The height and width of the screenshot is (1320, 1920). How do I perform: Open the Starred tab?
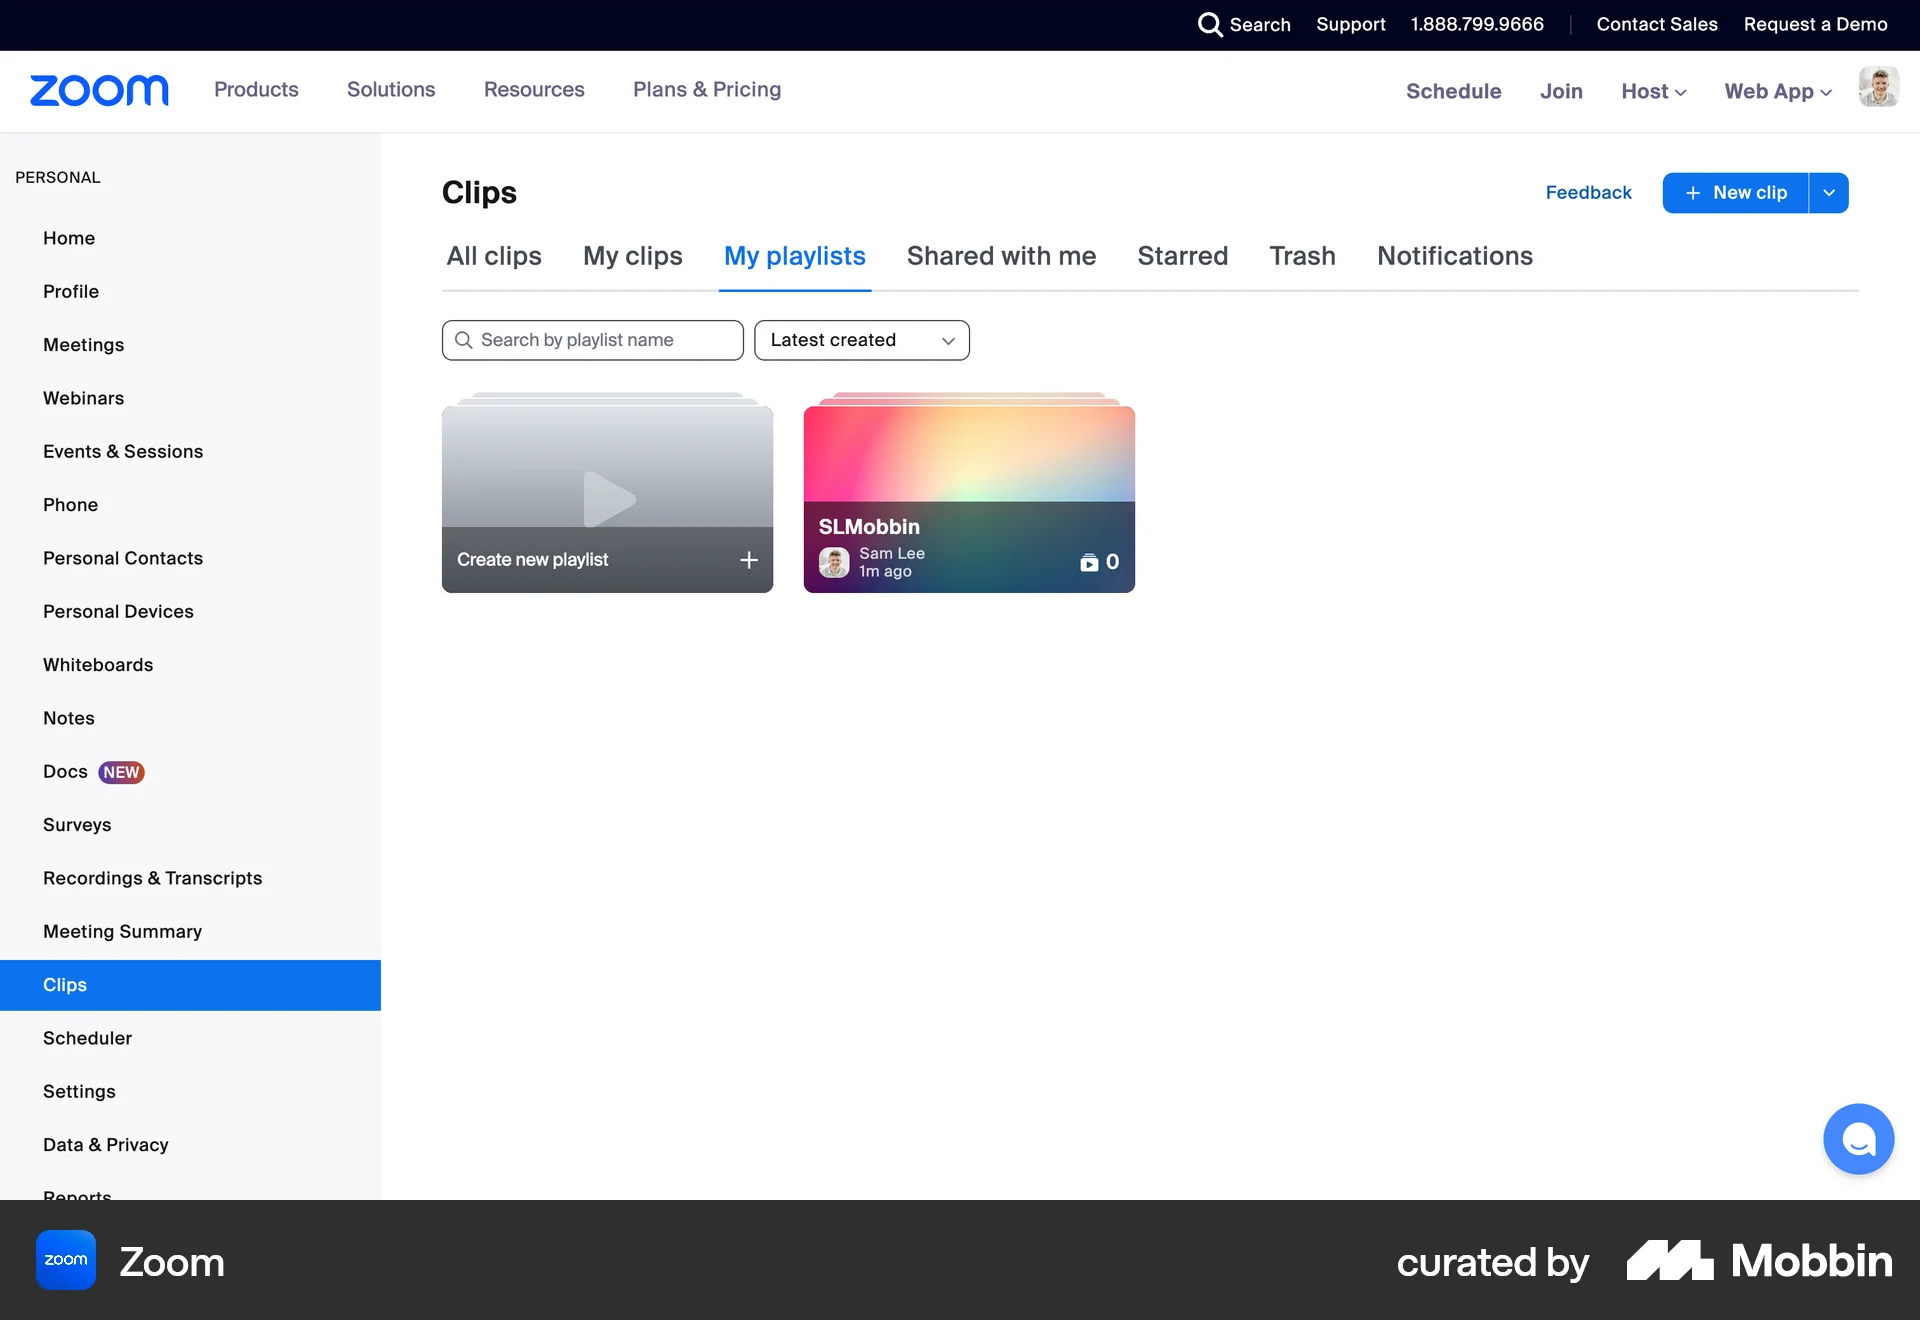click(x=1182, y=256)
